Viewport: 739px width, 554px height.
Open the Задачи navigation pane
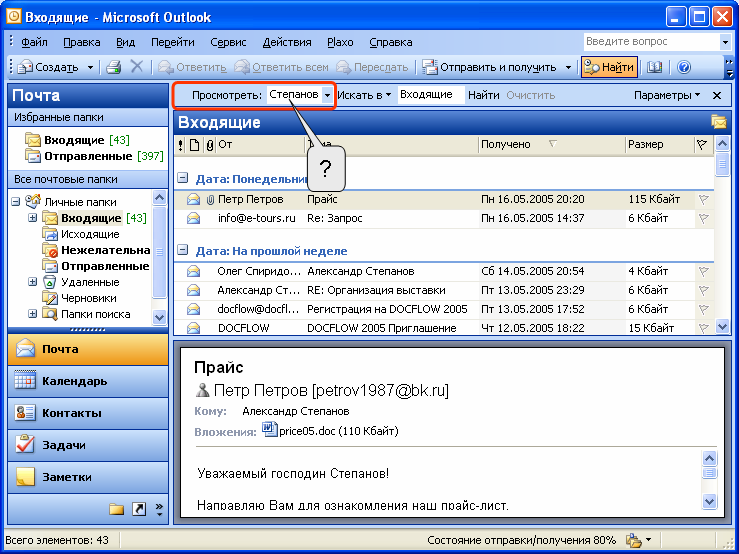tap(88, 445)
